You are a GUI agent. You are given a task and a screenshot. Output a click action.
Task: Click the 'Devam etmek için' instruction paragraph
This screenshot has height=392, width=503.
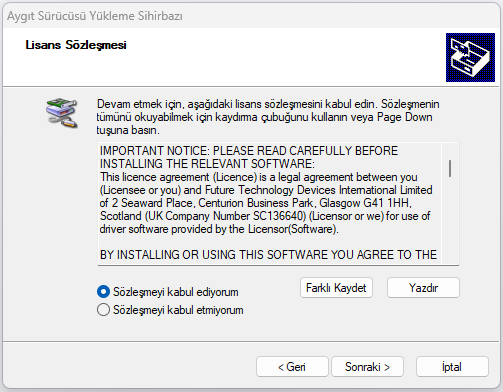pos(268,117)
